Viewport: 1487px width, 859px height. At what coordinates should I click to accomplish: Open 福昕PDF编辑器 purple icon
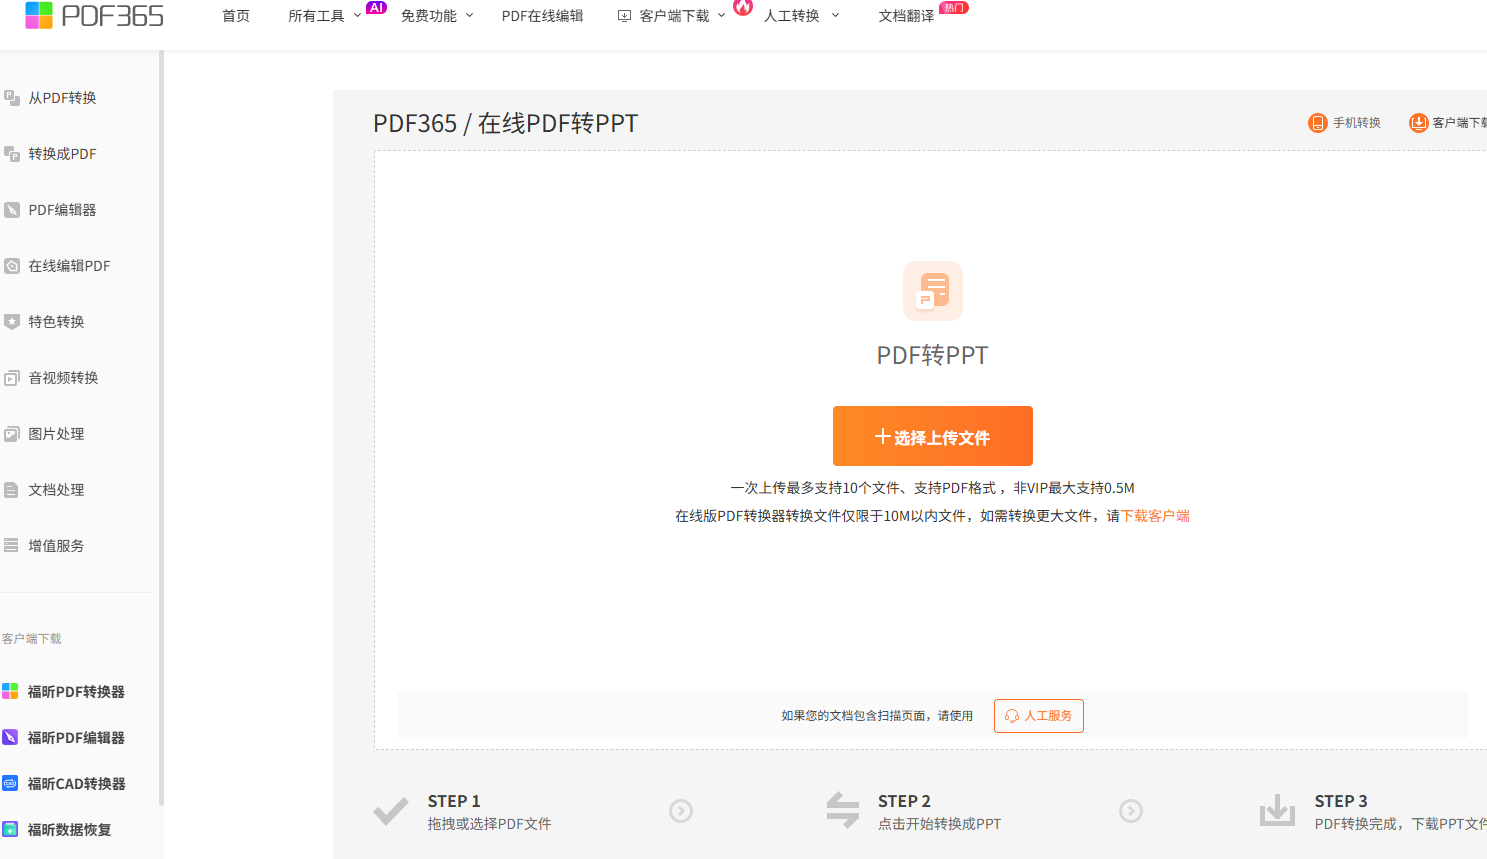pyautogui.click(x=10, y=738)
